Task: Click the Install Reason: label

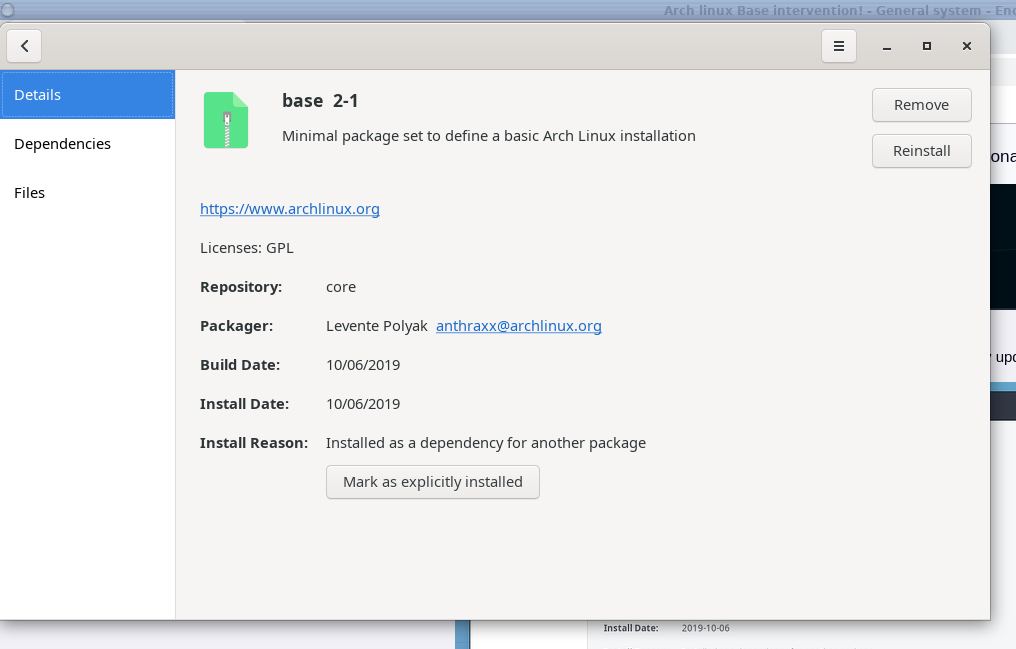Action: point(254,443)
